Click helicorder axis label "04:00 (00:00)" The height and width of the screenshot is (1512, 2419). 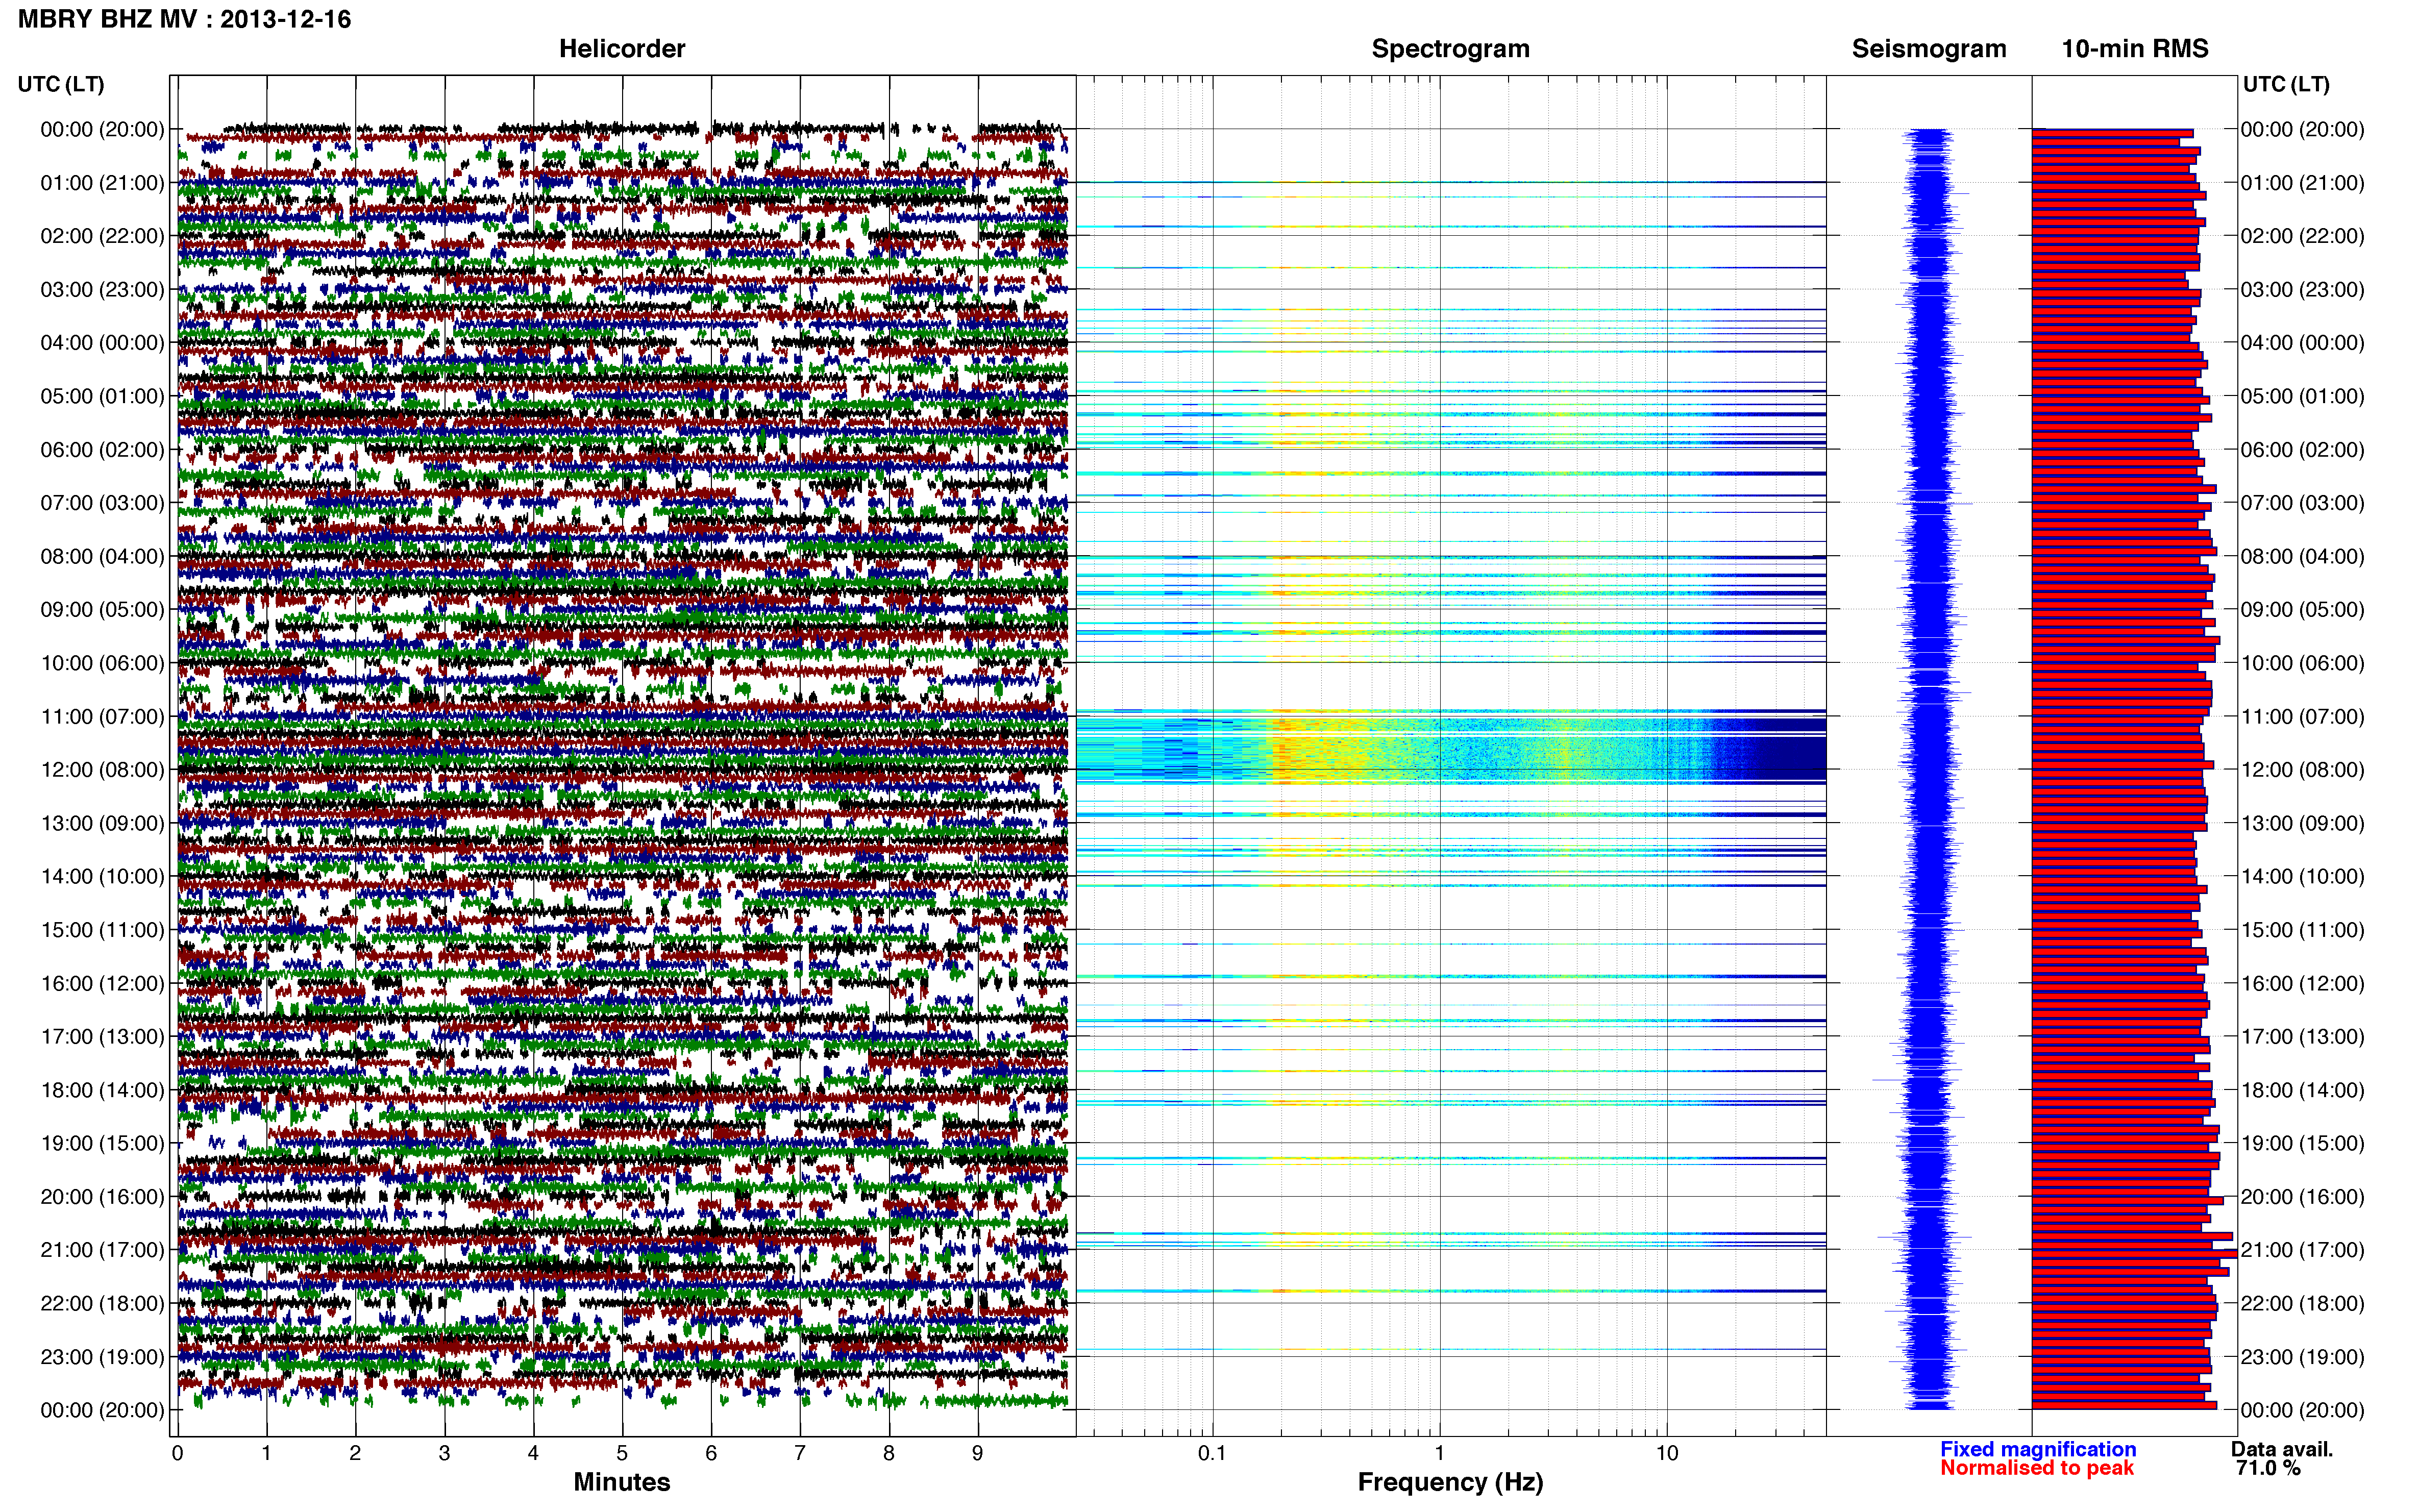click(102, 343)
